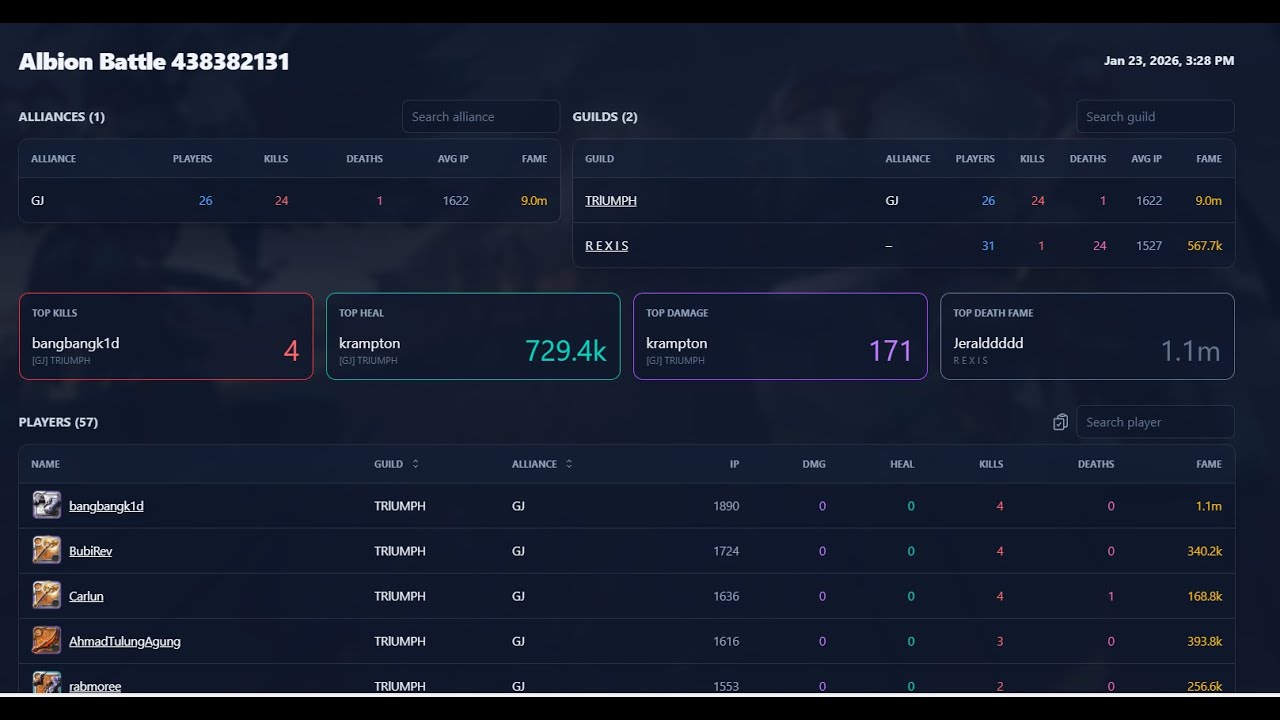This screenshot has height=720, width=1280.
Task: Click krampton name in Top Heal card
Action: pyautogui.click(x=369, y=343)
